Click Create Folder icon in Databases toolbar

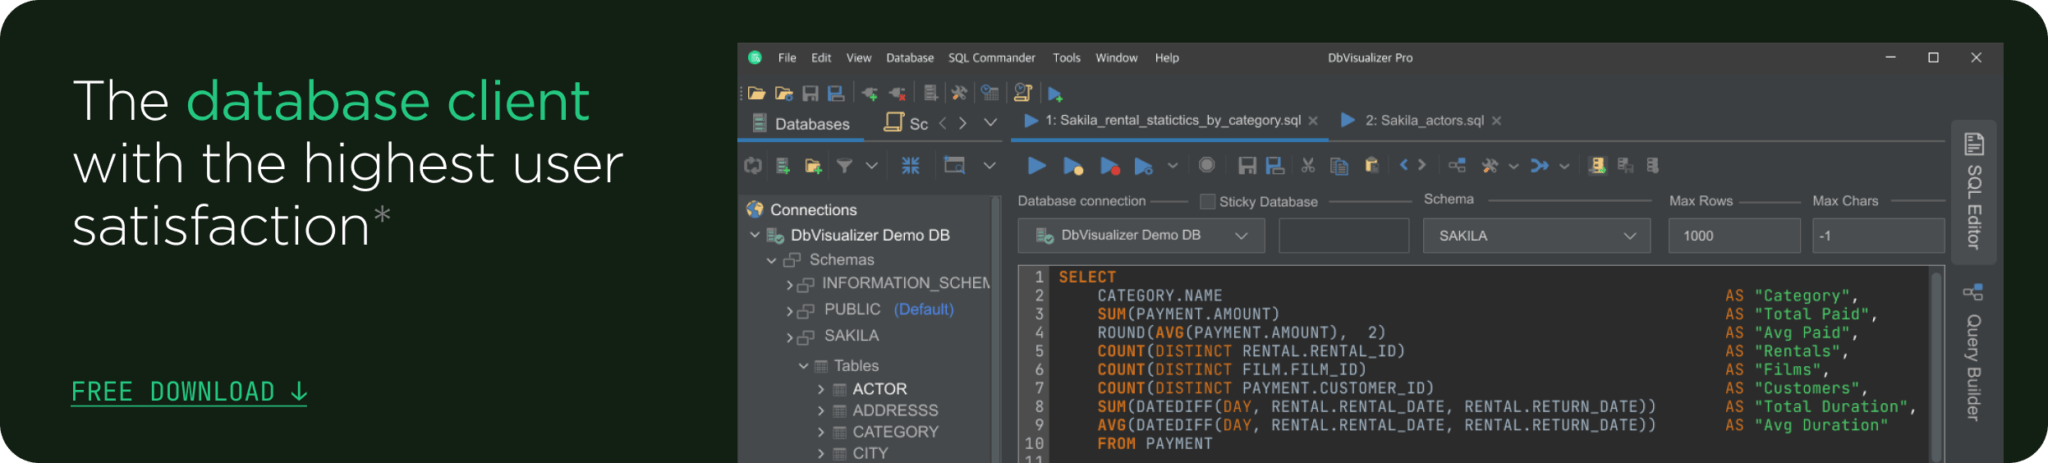pos(813,165)
